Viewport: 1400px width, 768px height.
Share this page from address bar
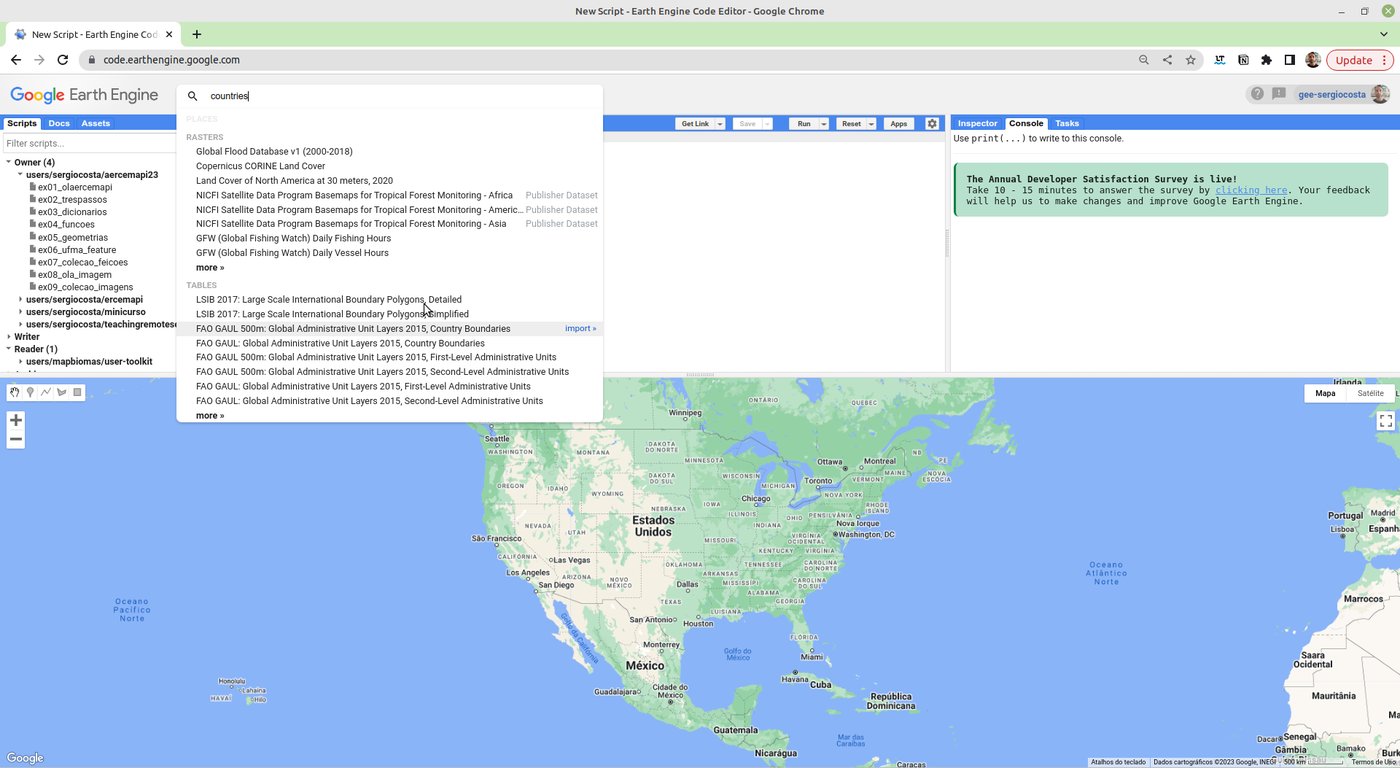(x=1167, y=60)
